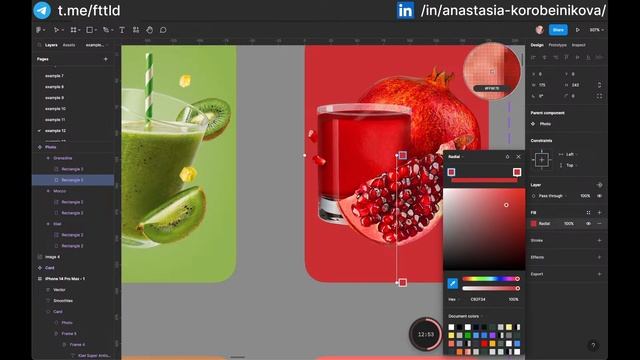Add an effect with plus icon

599,257
